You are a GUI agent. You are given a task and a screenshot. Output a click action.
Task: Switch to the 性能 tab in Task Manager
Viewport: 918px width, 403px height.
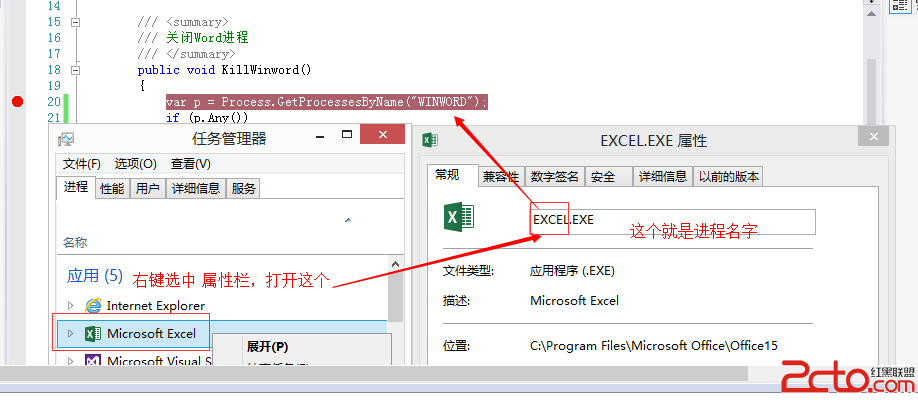112,189
